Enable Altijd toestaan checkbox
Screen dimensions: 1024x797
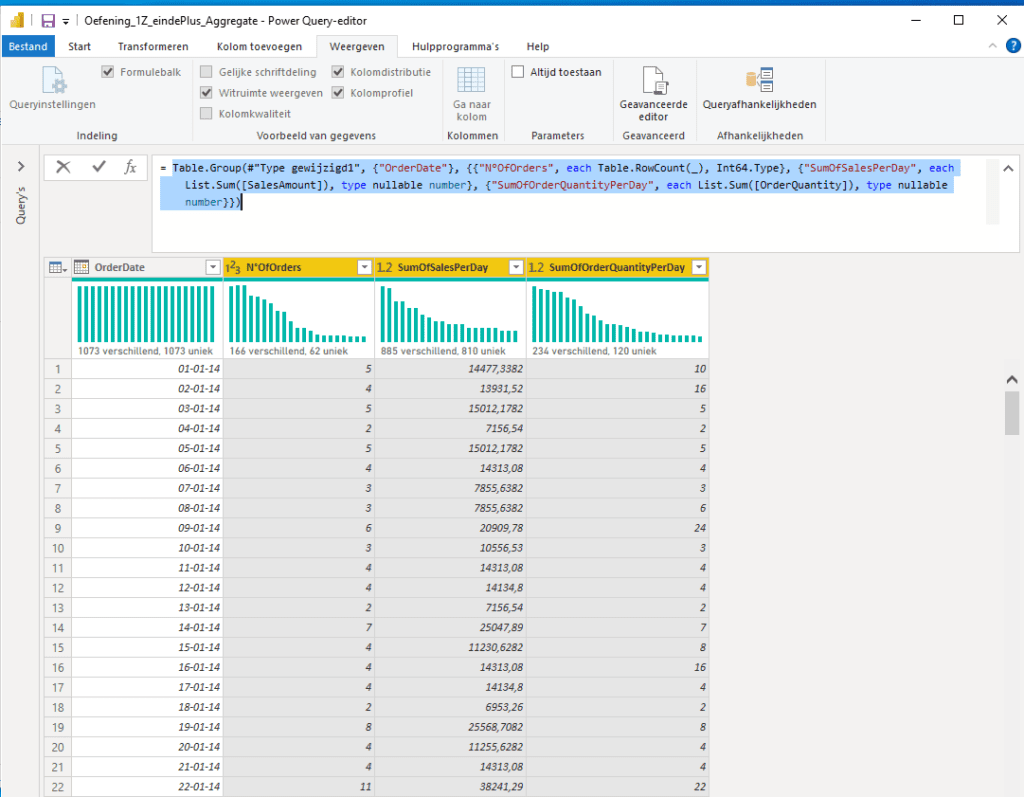[x=518, y=72]
